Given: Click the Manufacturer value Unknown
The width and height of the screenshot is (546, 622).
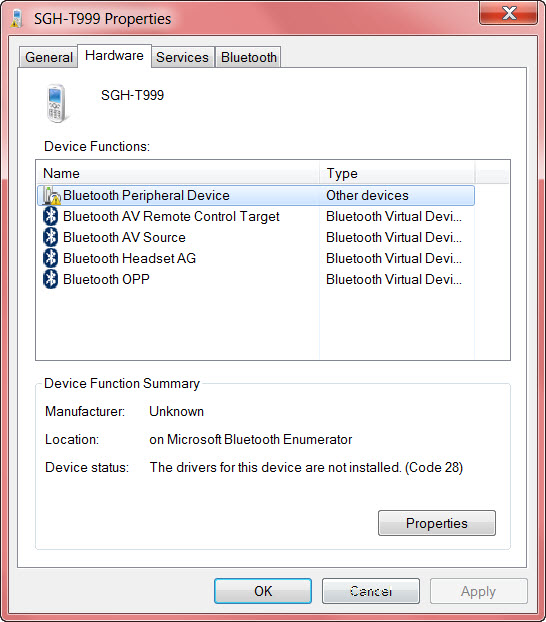Looking at the screenshot, I should 177,411.
